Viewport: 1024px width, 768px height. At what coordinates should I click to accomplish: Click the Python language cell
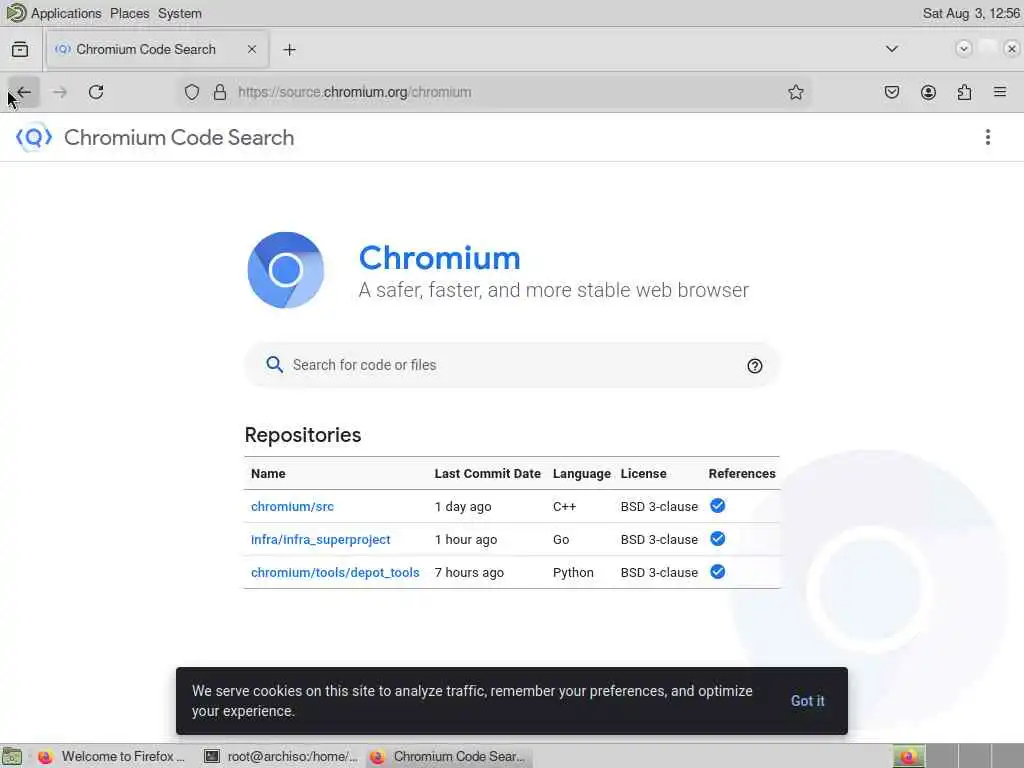(573, 572)
